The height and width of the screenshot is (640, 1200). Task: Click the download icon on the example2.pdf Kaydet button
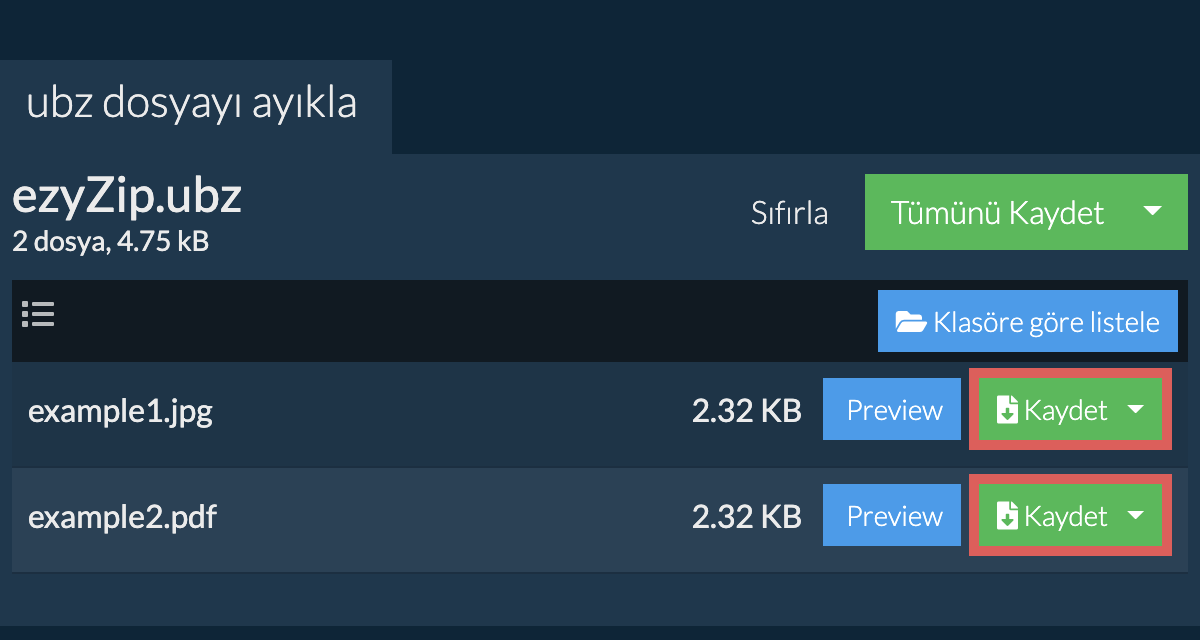point(1007,517)
